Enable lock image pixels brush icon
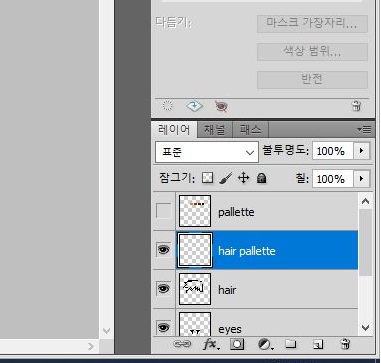 click(x=226, y=178)
